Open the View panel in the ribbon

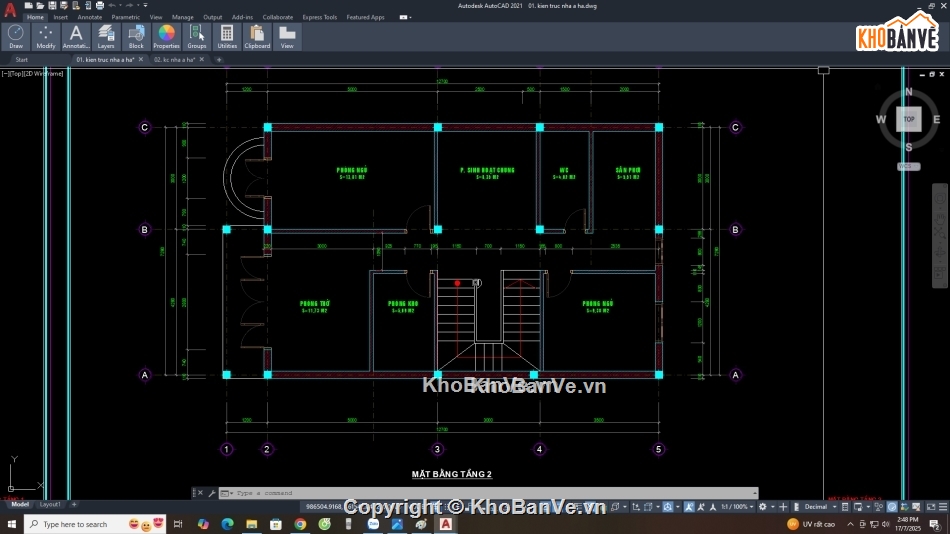287,37
